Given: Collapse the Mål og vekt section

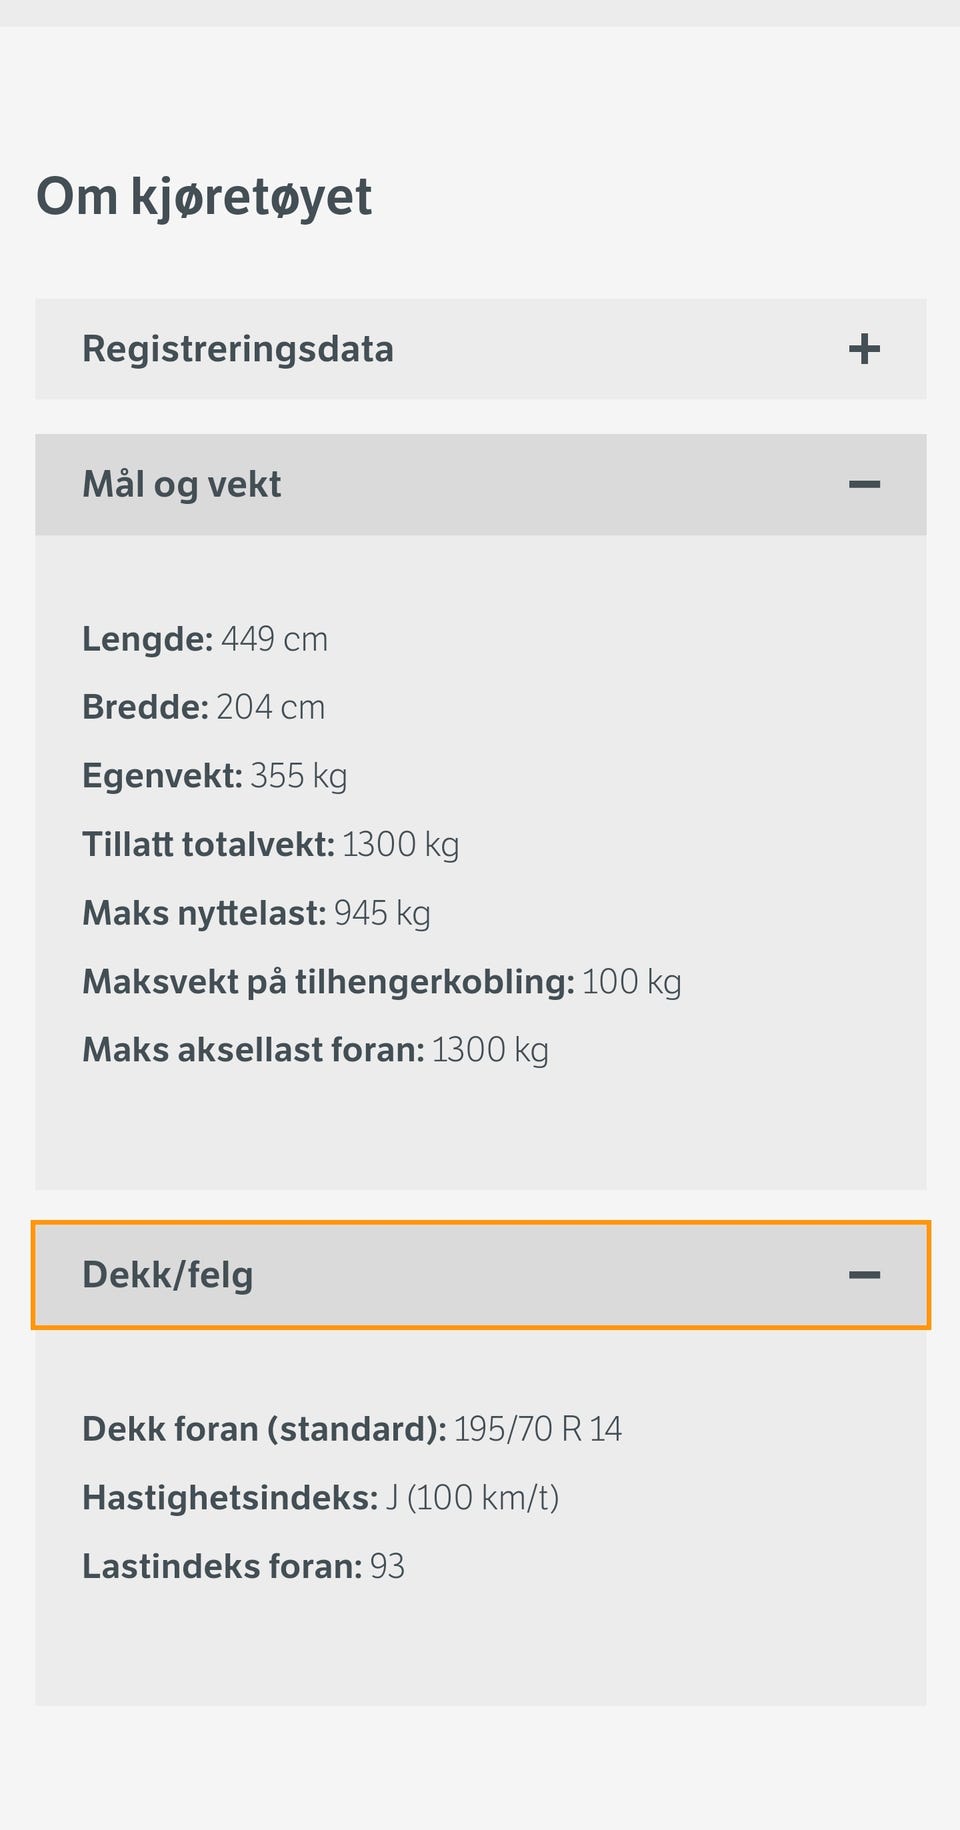Looking at the screenshot, I should click(480, 485).
